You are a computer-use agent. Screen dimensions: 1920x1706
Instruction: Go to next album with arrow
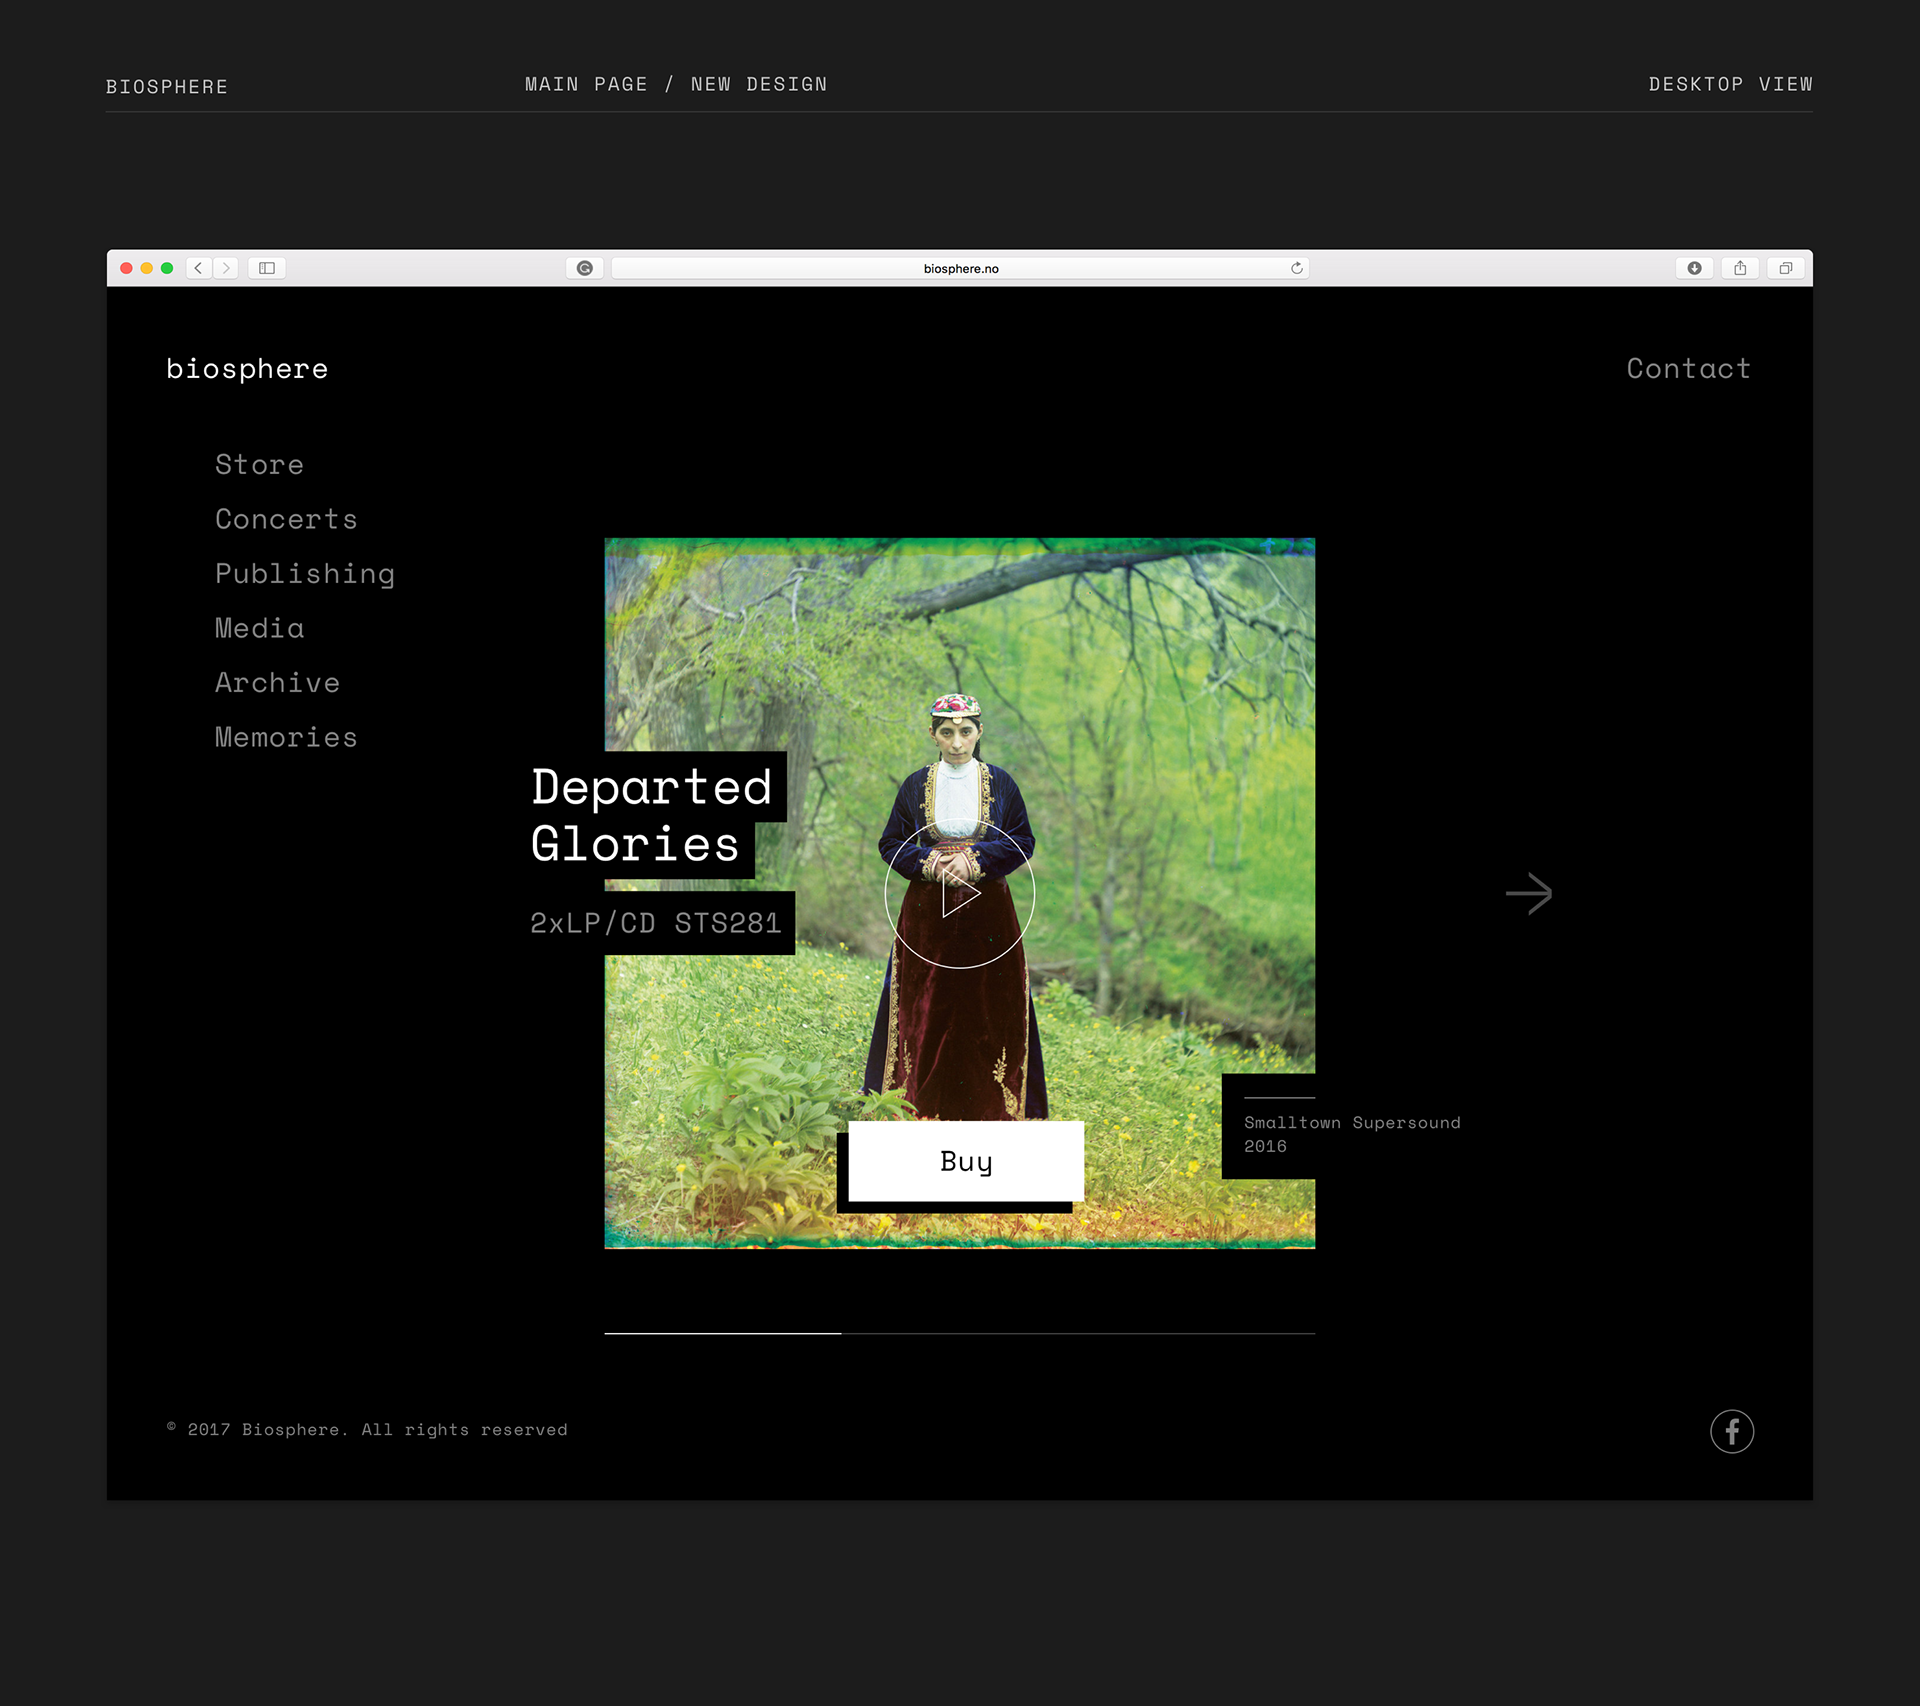[x=1529, y=893]
